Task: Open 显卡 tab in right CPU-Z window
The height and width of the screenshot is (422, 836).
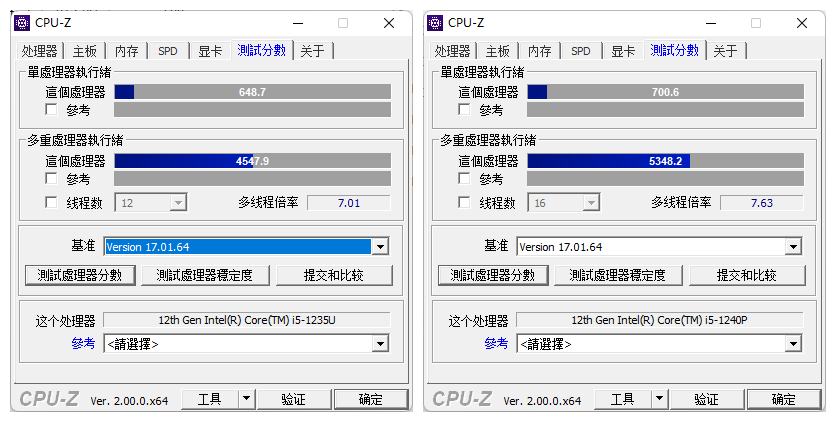Action: point(623,51)
